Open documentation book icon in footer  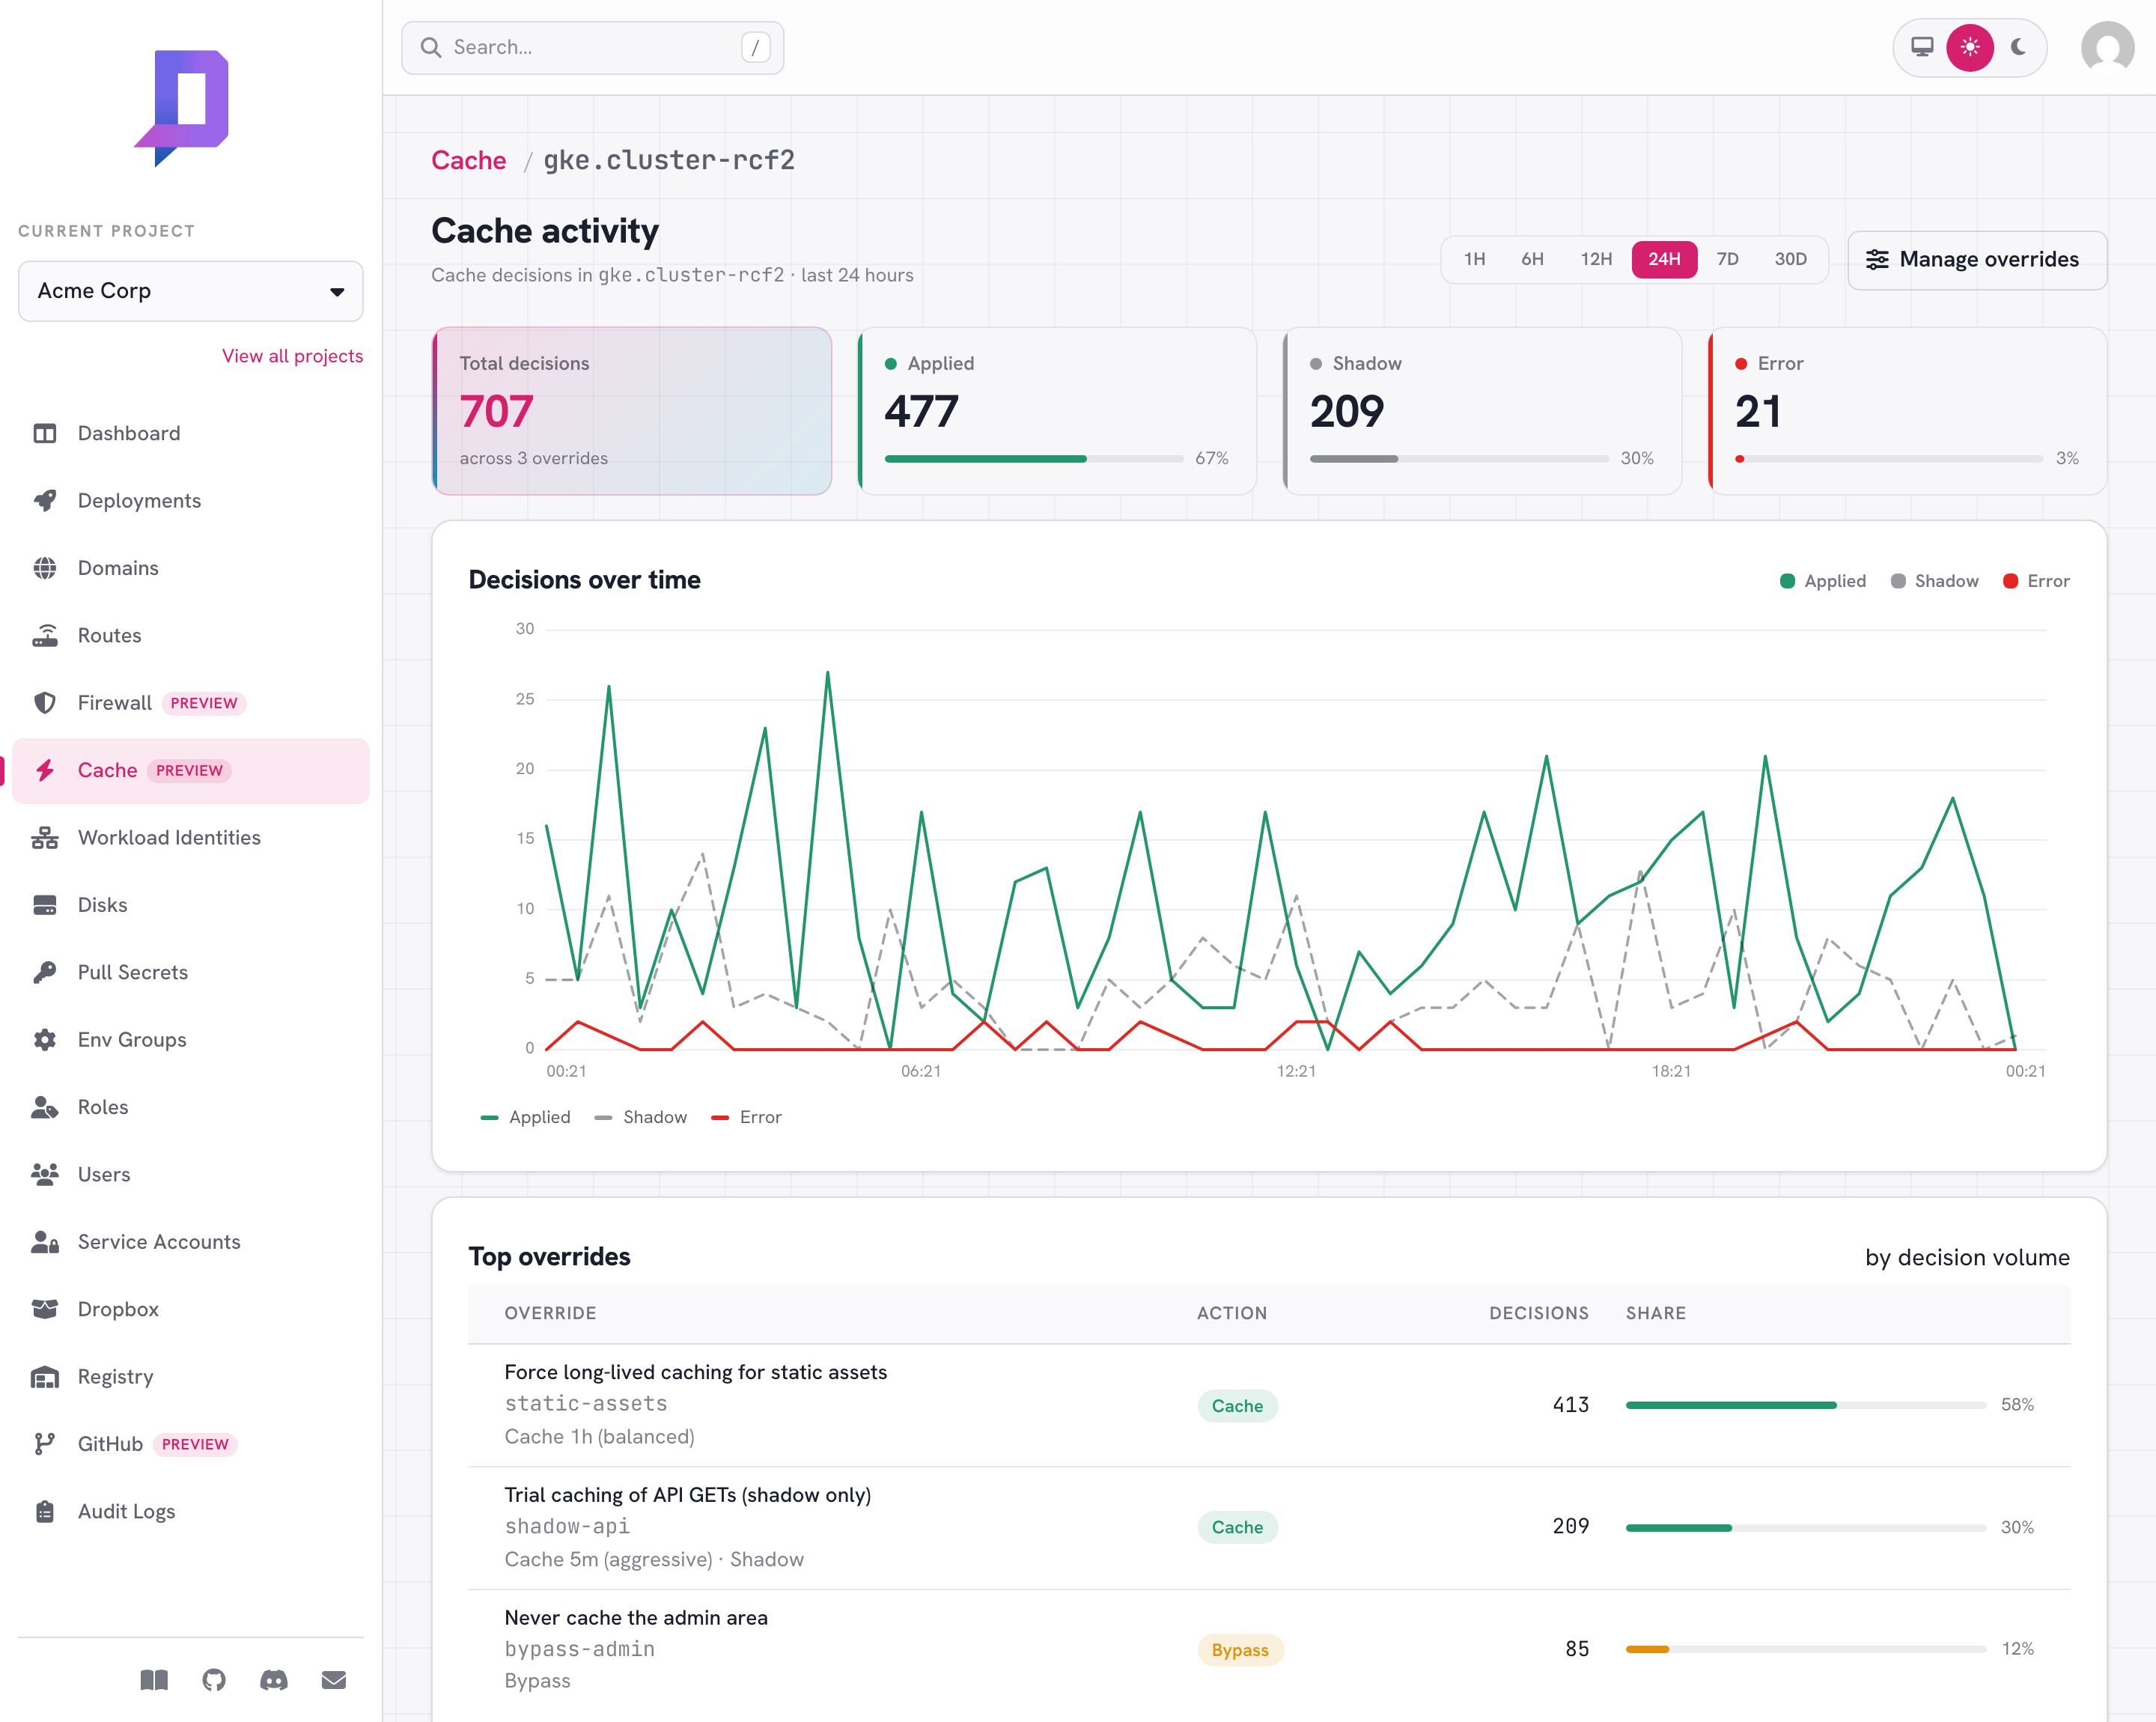[154, 1680]
